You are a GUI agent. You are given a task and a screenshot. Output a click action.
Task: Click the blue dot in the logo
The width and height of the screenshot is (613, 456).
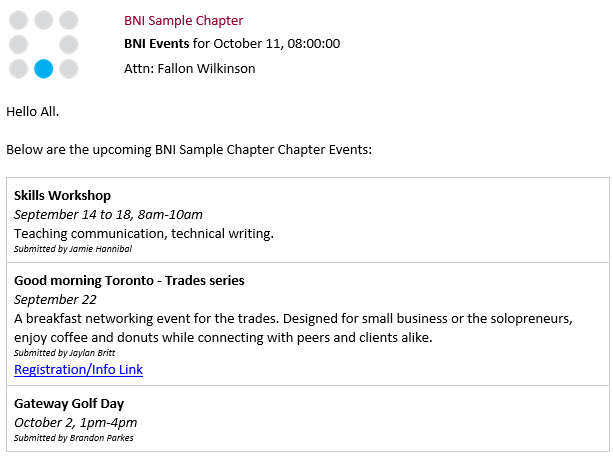point(43,69)
